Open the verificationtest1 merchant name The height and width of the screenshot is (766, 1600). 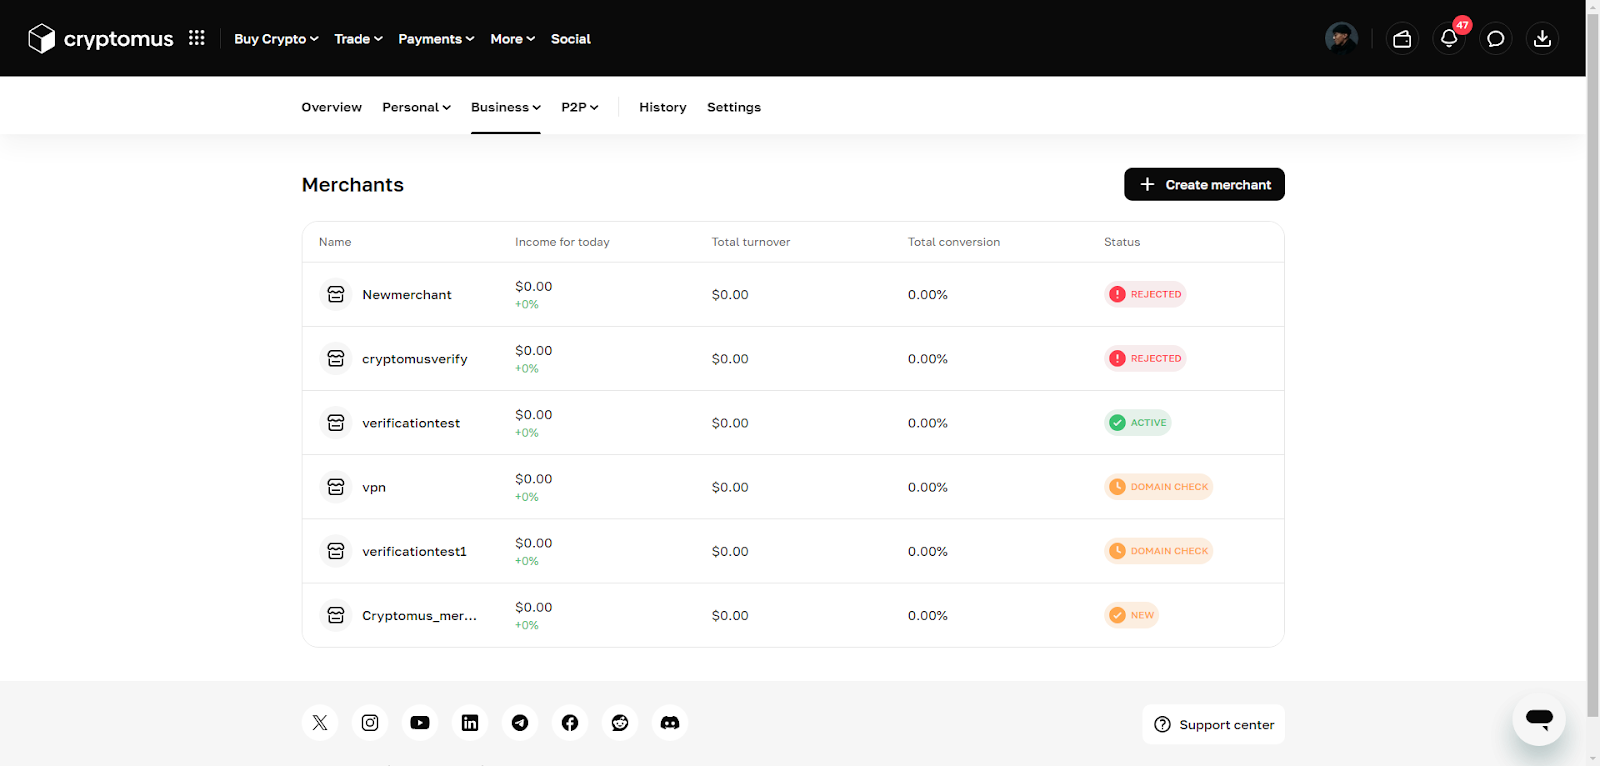414,551
